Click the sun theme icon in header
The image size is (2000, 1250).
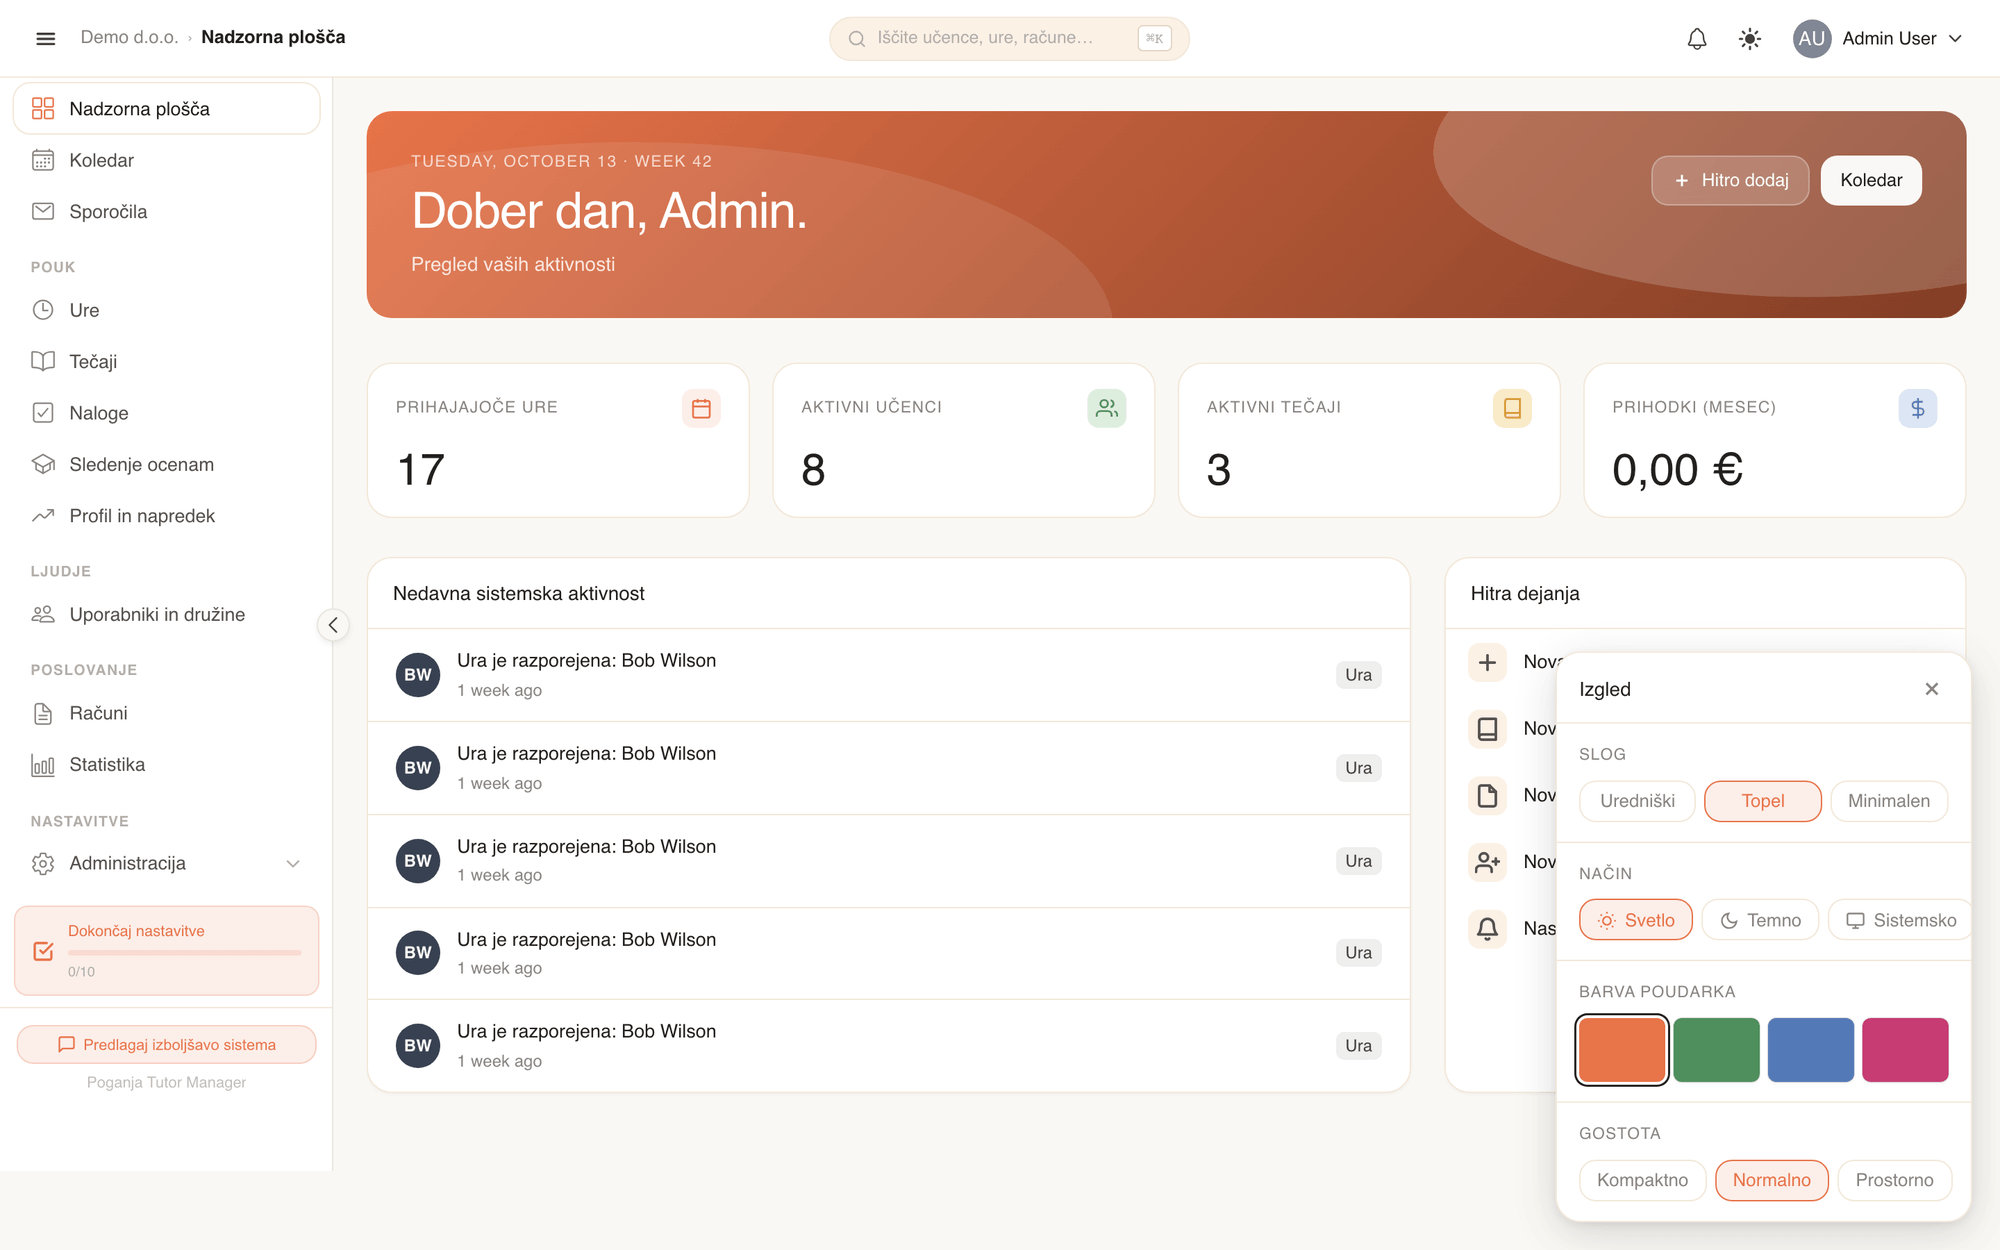coord(1750,39)
